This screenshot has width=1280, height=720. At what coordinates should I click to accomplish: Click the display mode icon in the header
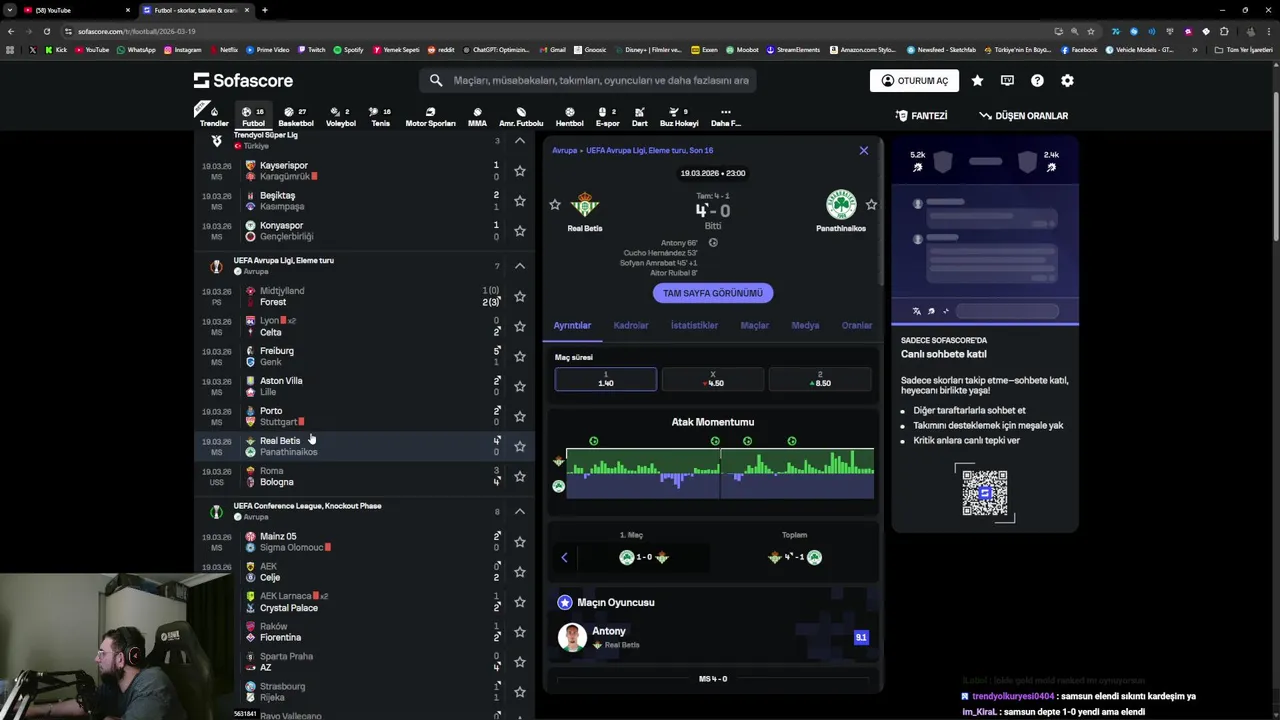[x=1007, y=81]
